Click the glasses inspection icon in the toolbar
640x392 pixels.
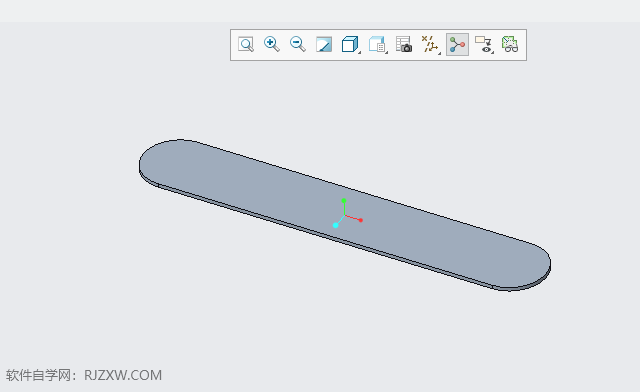point(510,45)
